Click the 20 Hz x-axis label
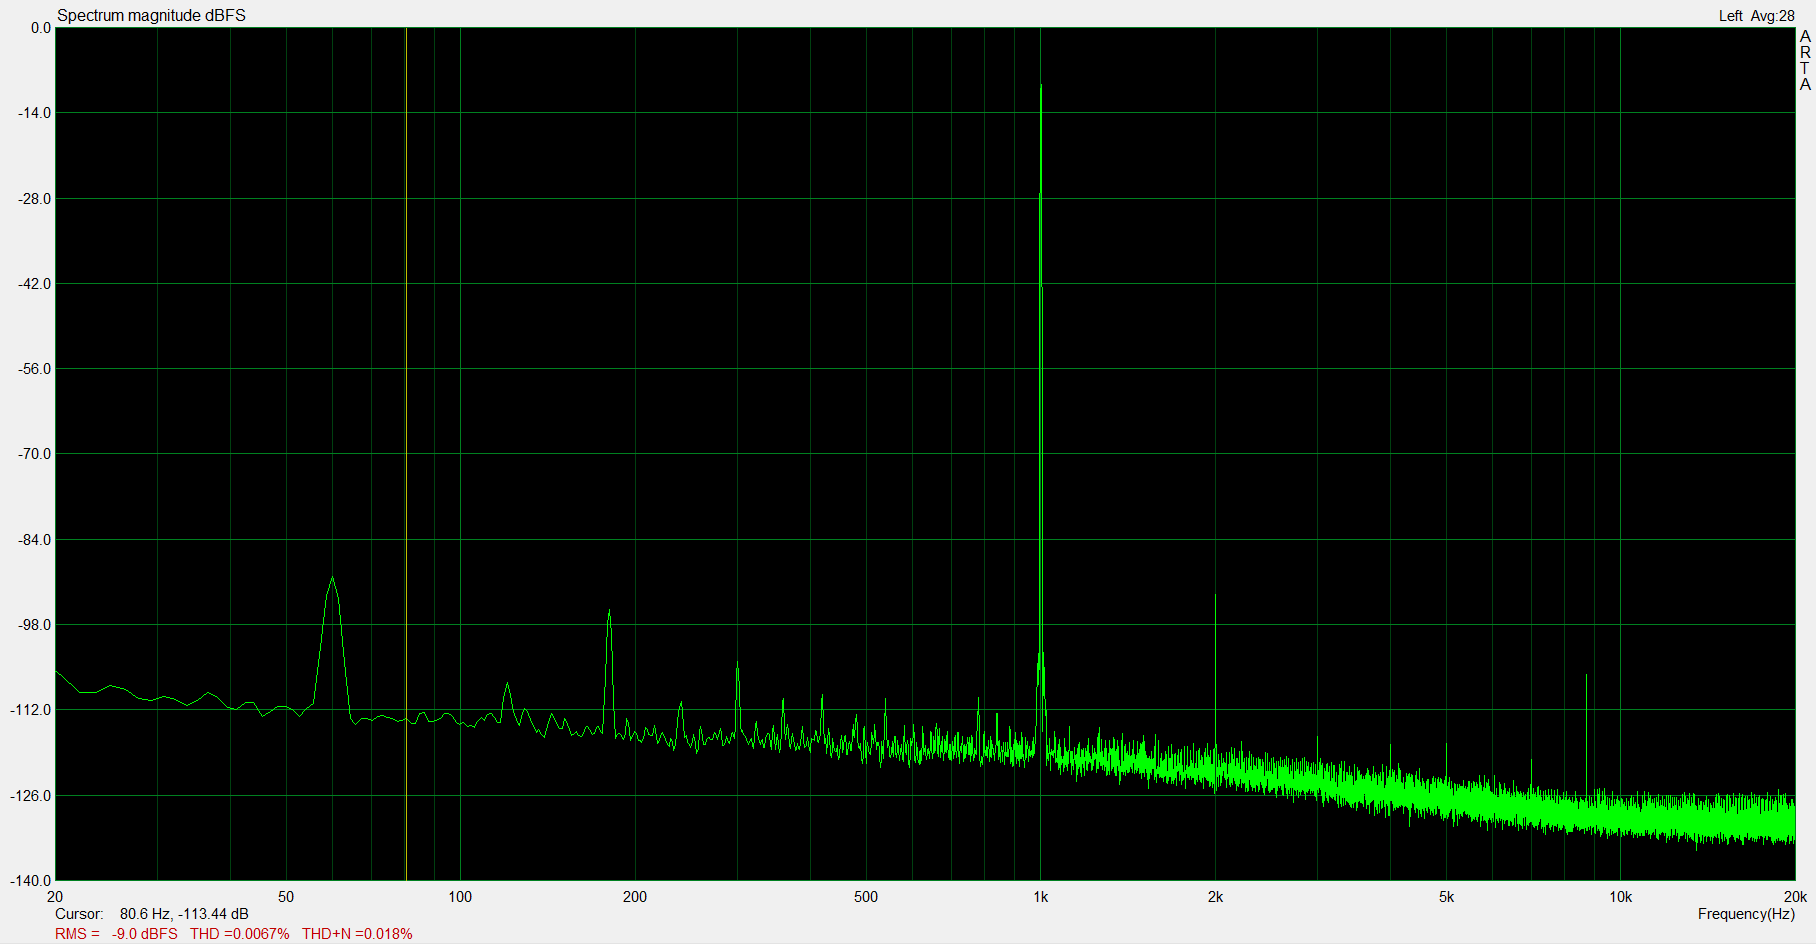The height and width of the screenshot is (945, 1816). pyautogui.click(x=55, y=897)
